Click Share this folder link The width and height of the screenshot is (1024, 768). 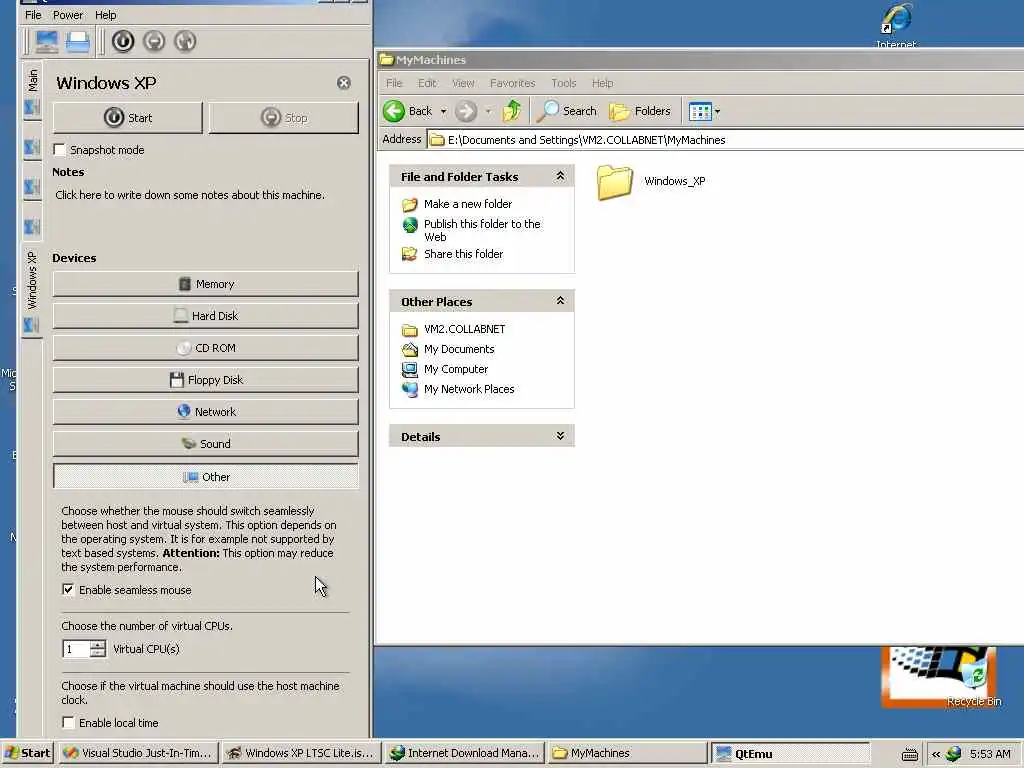463,254
